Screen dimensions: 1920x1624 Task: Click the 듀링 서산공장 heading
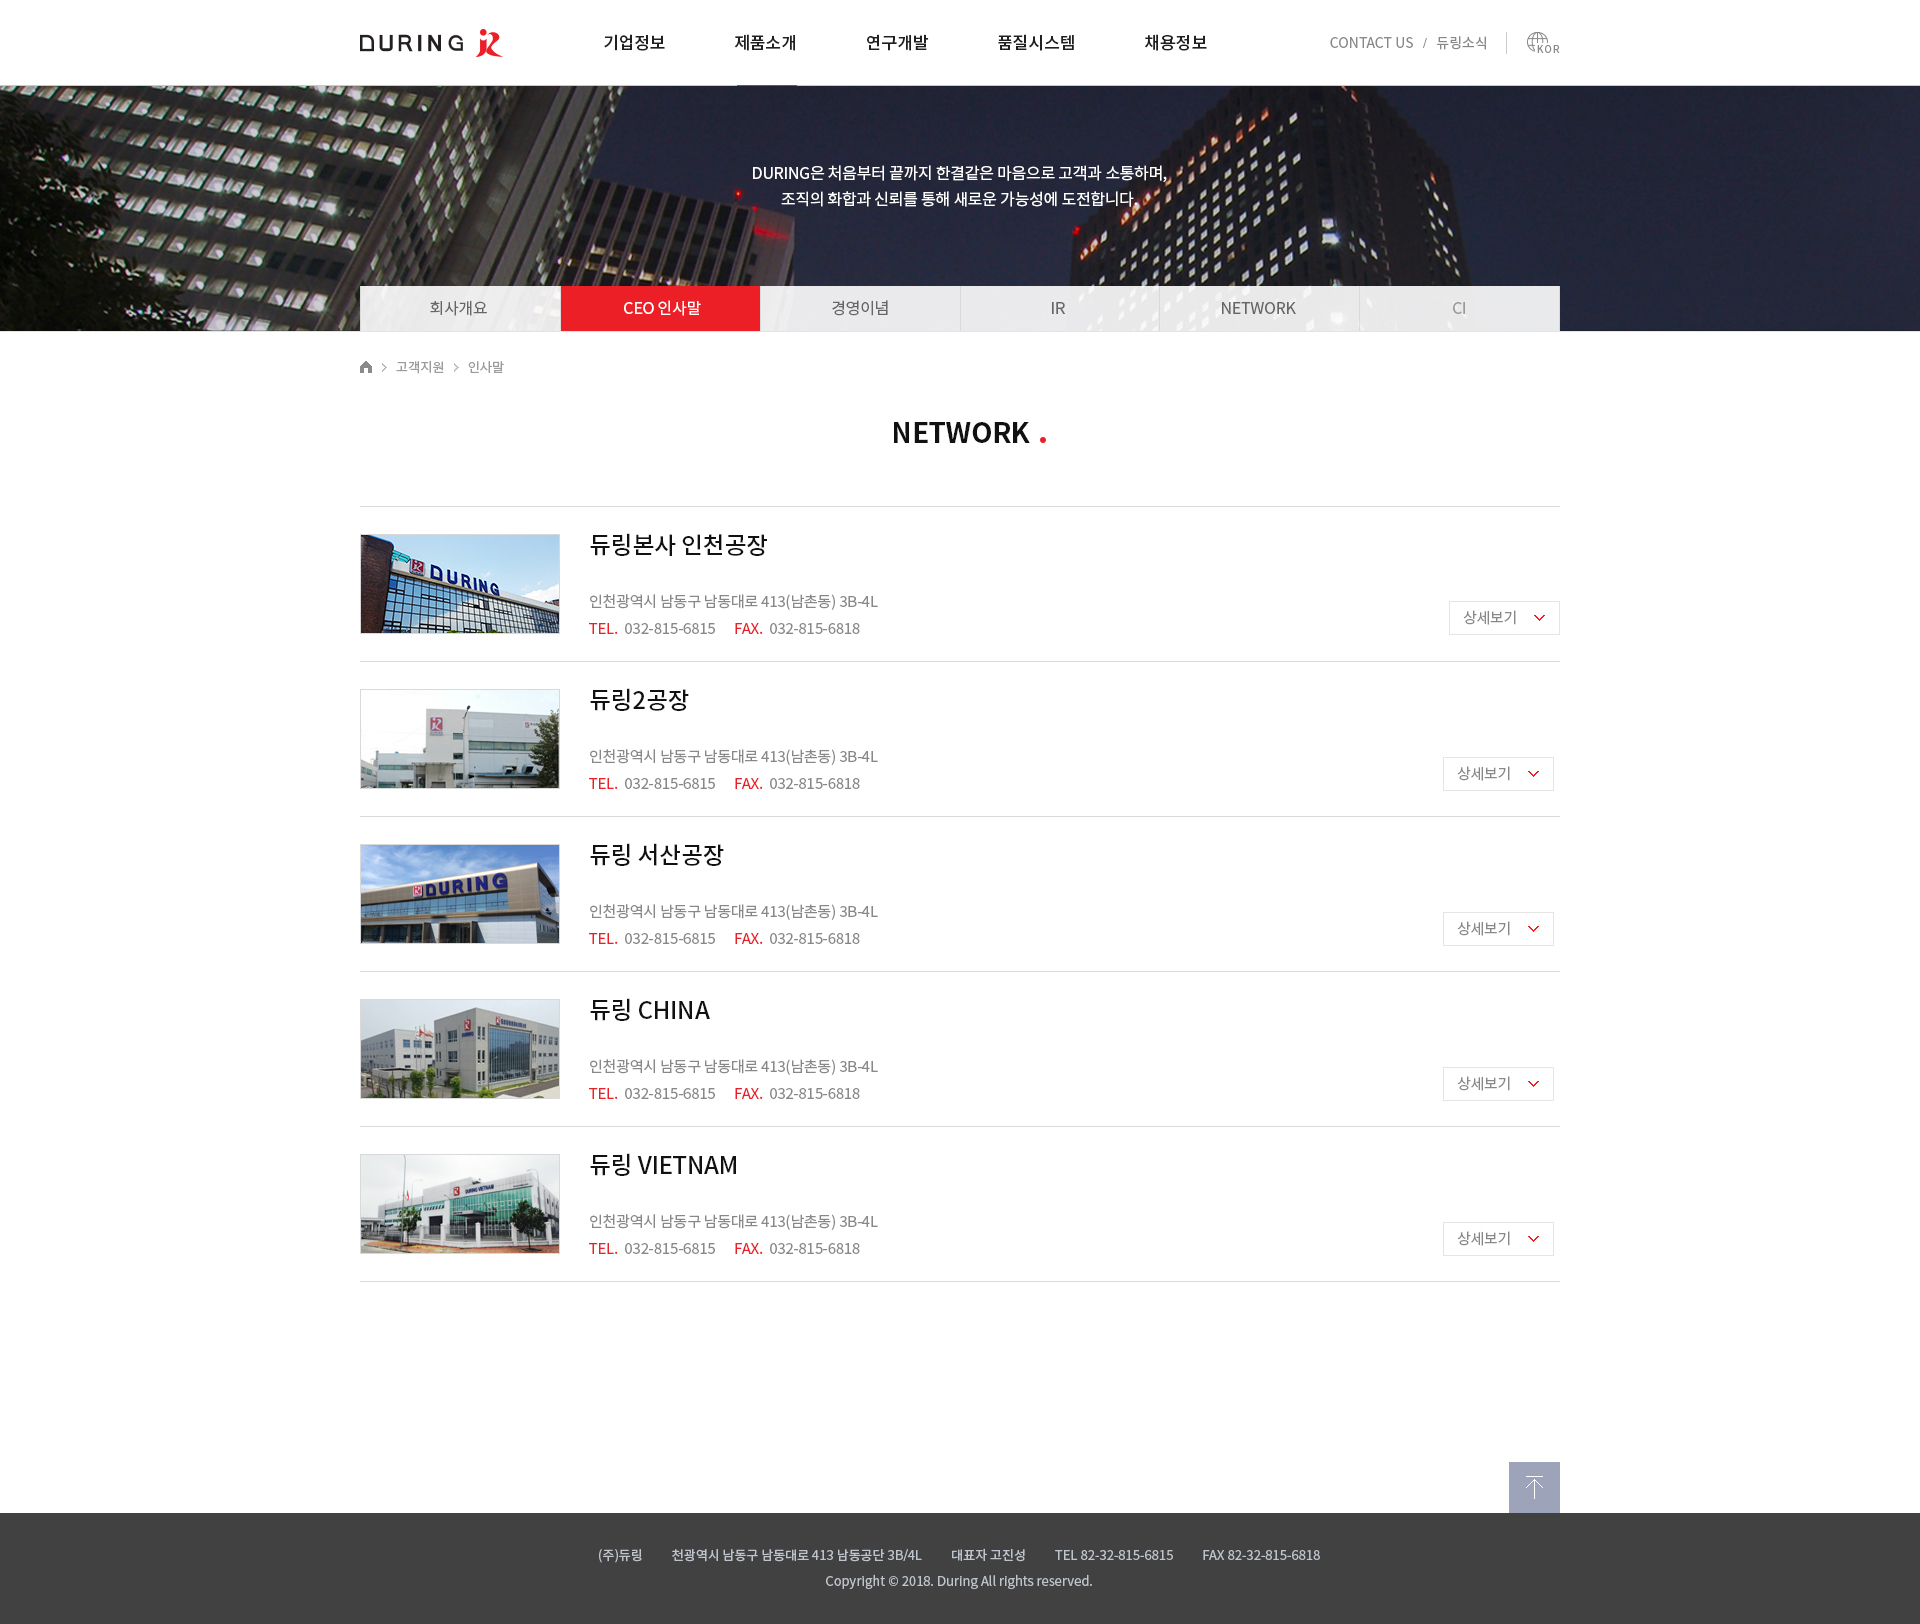656,855
